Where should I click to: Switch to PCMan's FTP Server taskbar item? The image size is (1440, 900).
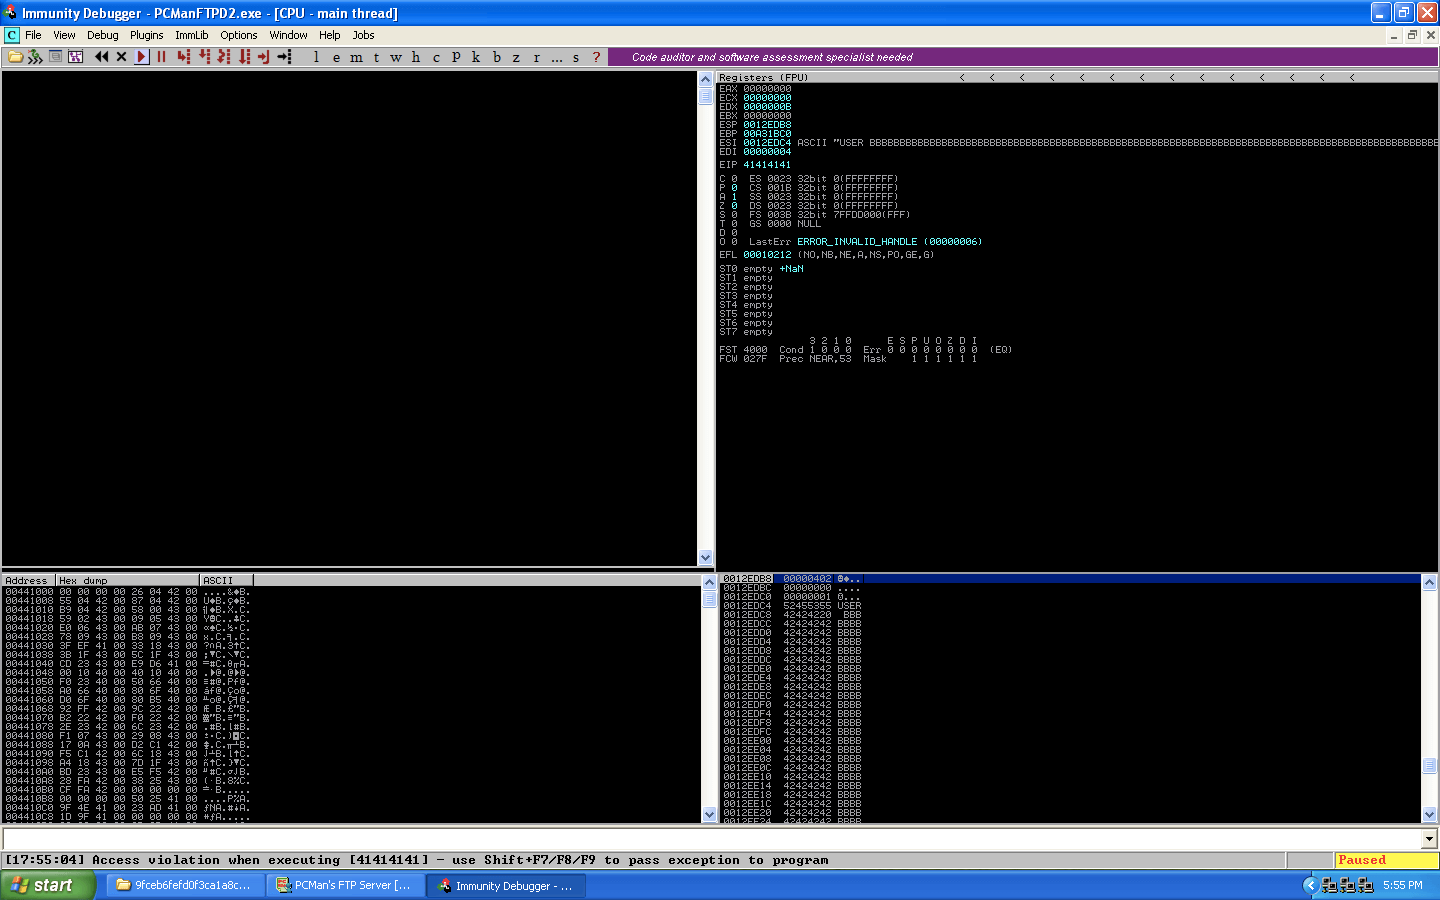[x=345, y=885]
